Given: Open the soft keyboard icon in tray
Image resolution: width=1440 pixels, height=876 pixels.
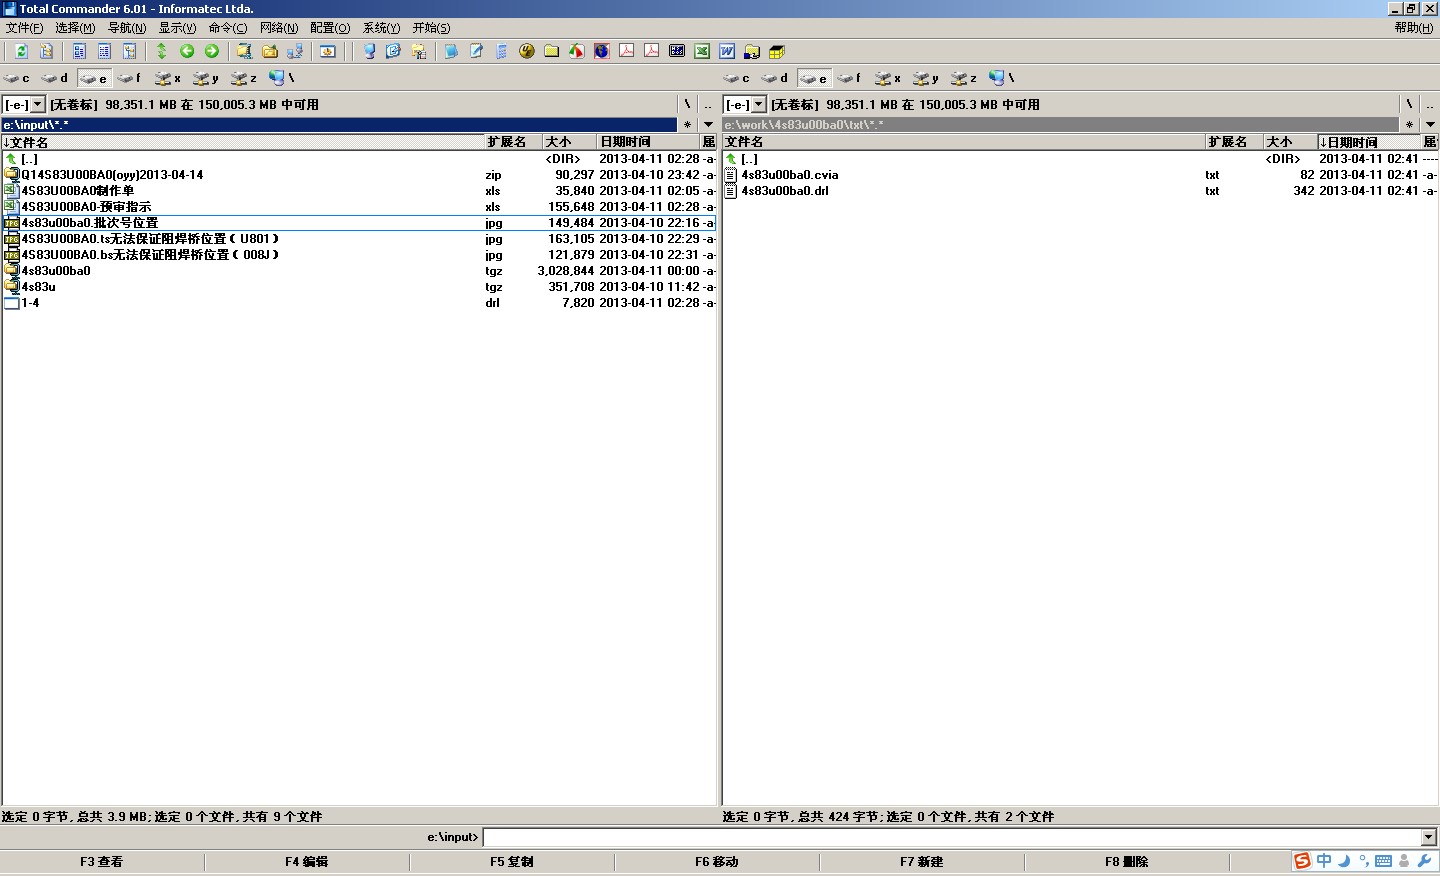Looking at the screenshot, I should [1384, 861].
